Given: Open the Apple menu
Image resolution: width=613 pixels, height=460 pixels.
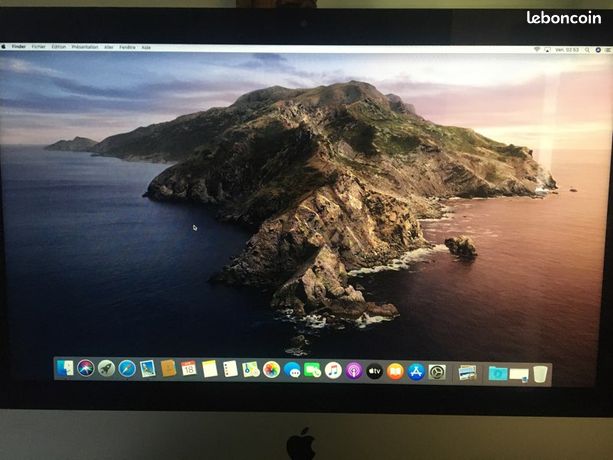Looking at the screenshot, I should coord(4,47).
